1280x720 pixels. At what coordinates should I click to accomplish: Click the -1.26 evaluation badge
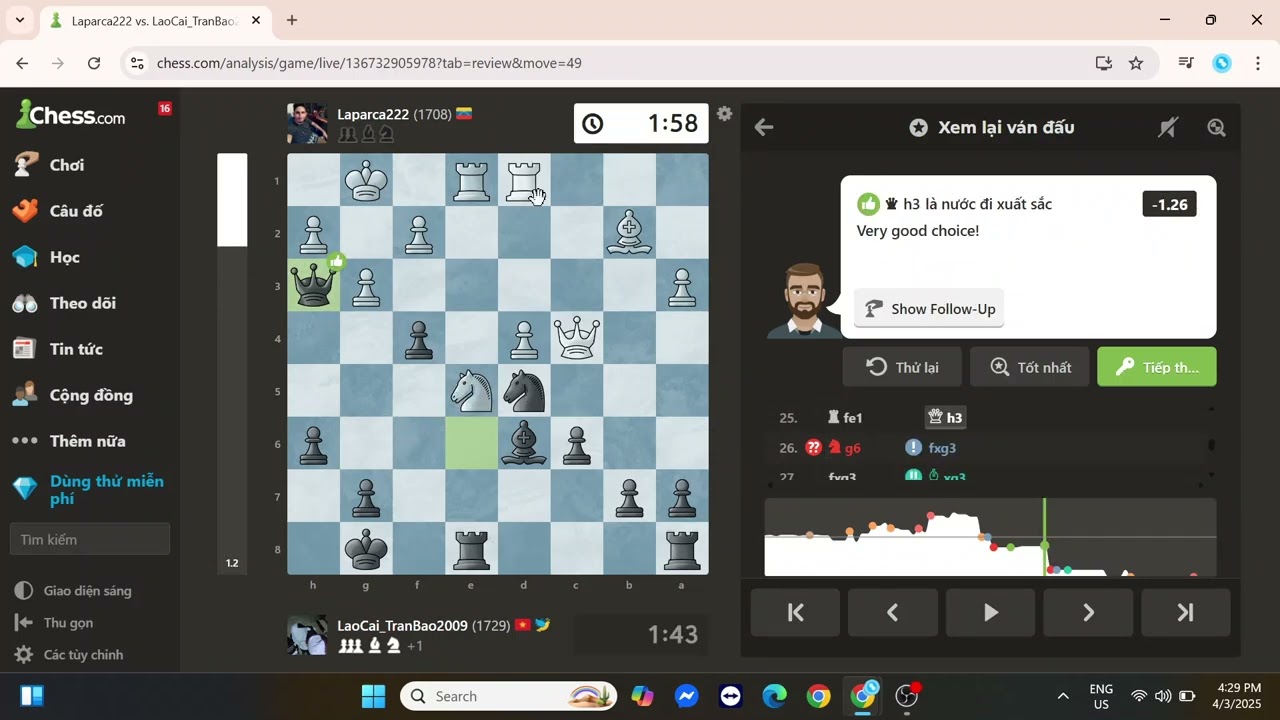pyautogui.click(x=1169, y=204)
